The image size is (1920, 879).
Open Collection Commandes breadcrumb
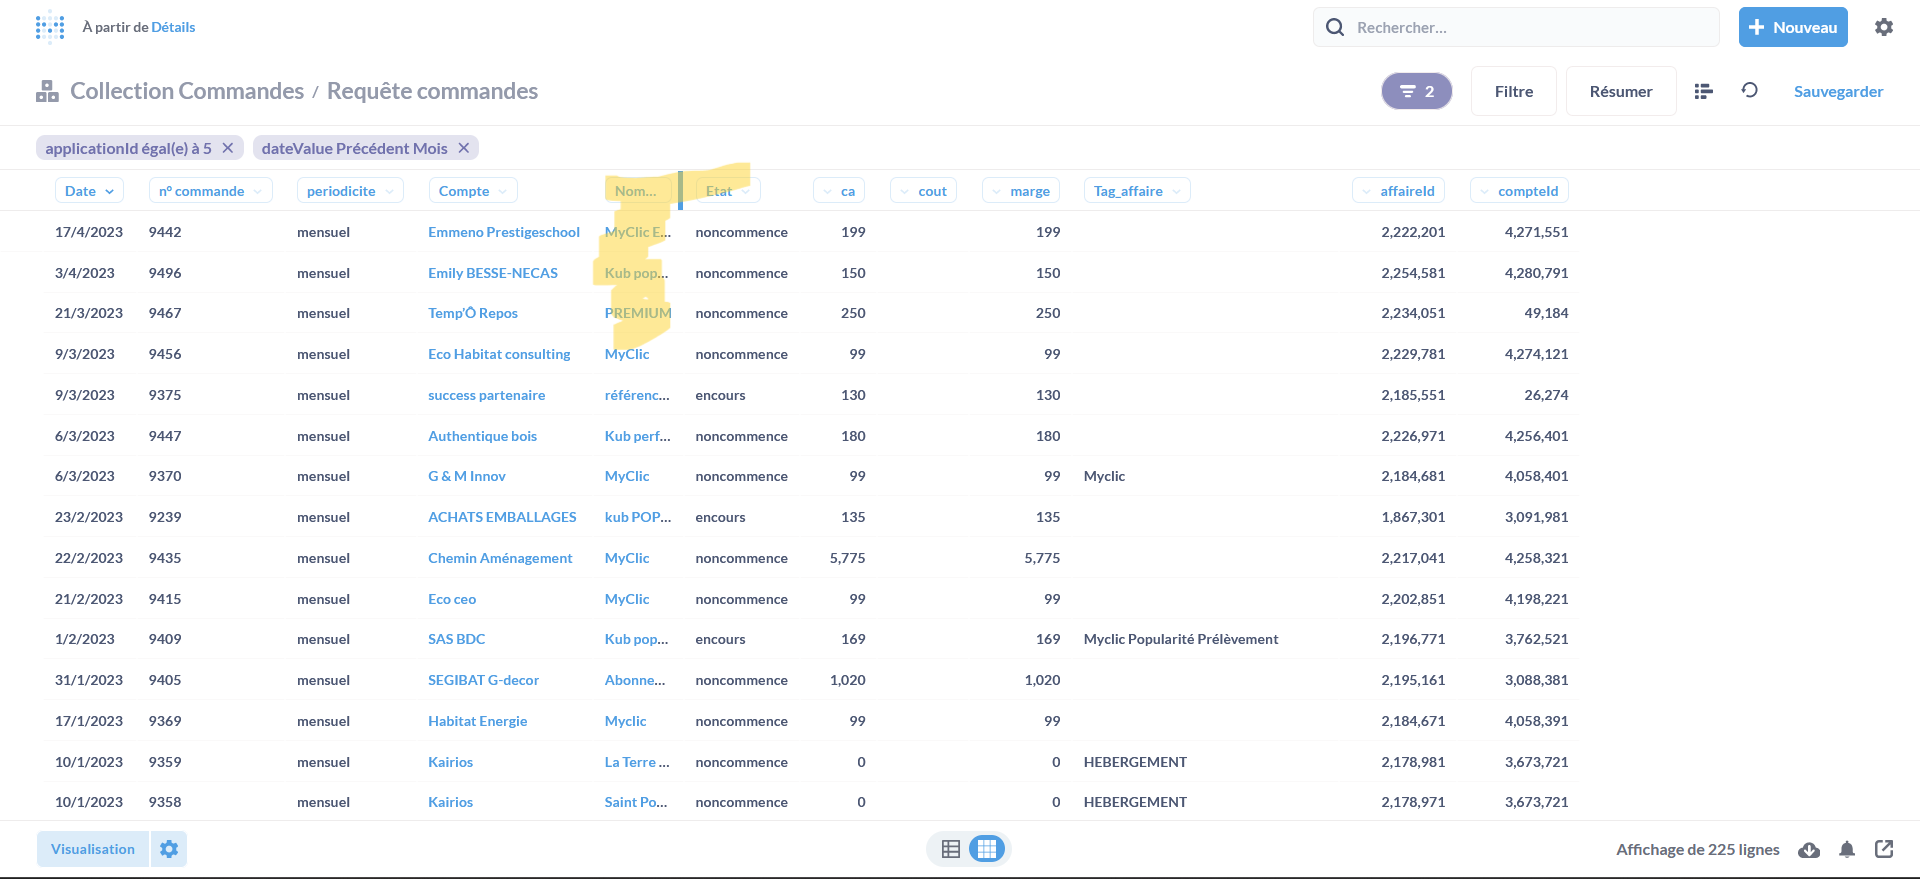[187, 91]
